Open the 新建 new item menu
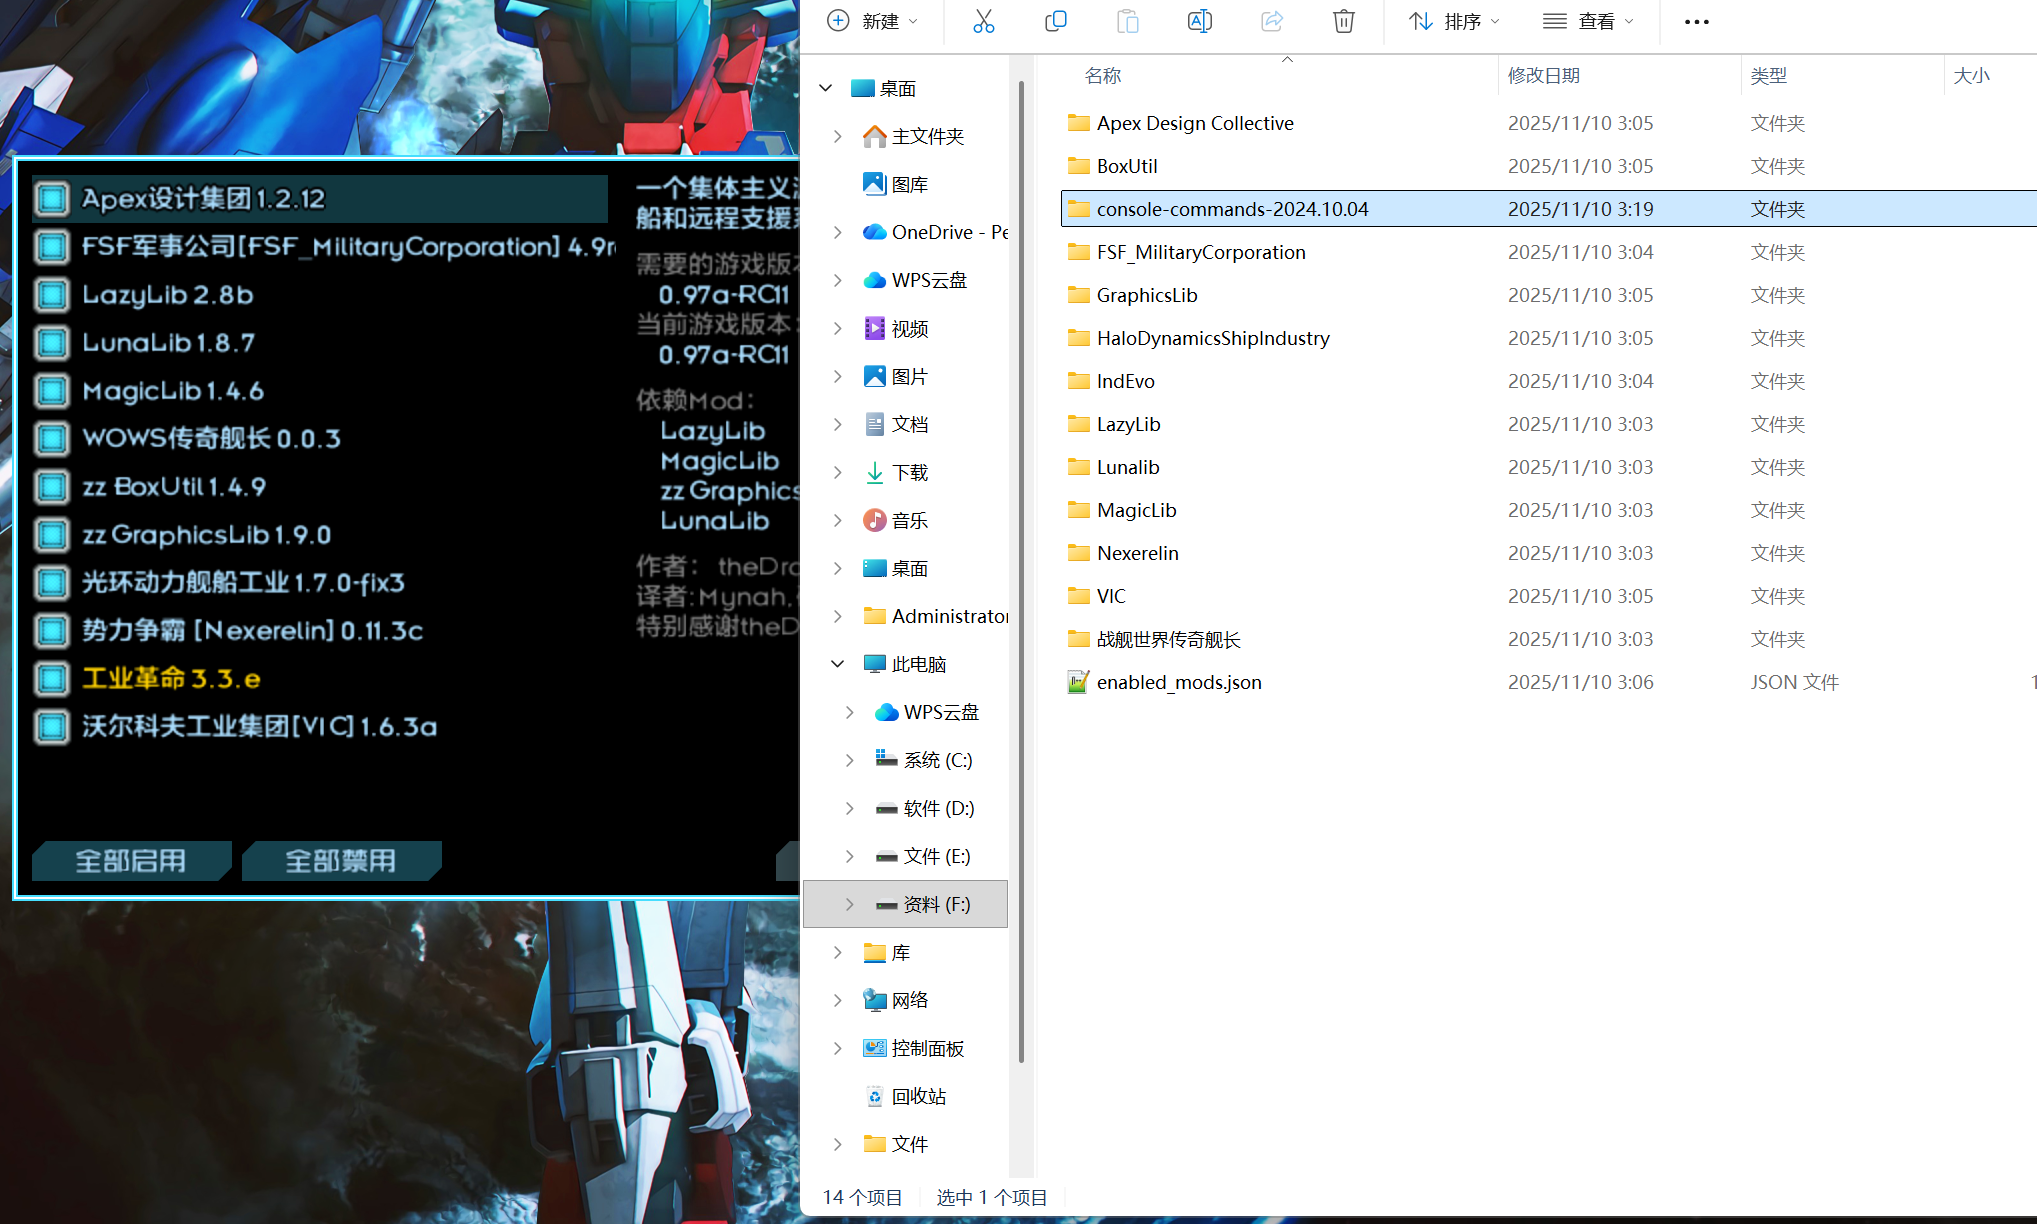2037x1224 pixels. (x=872, y=21)
